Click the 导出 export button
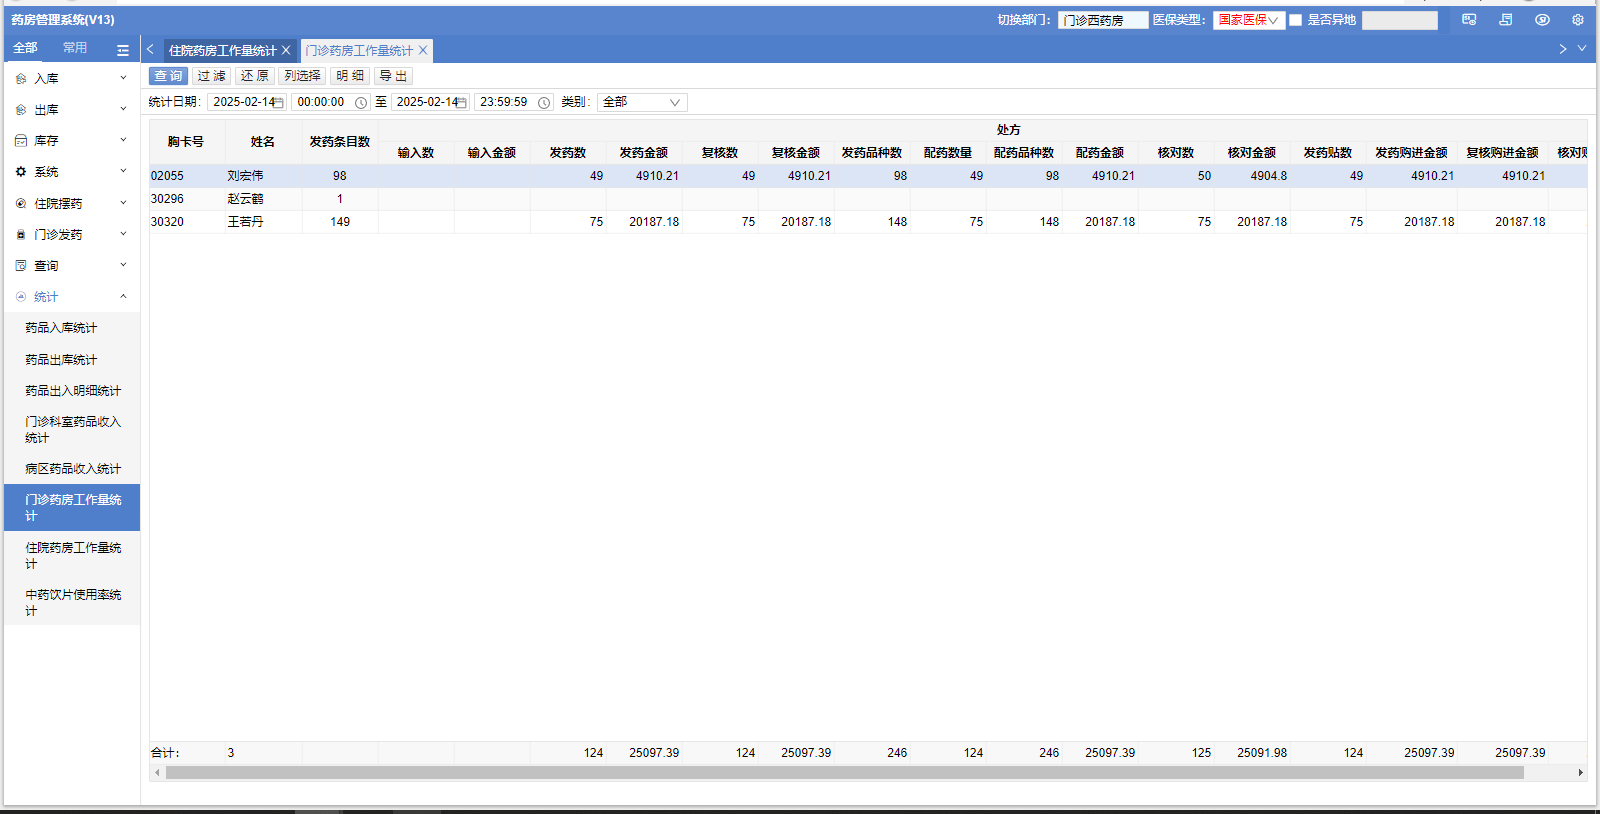Viewport: 1600px width, 814px height. point(393,76)
